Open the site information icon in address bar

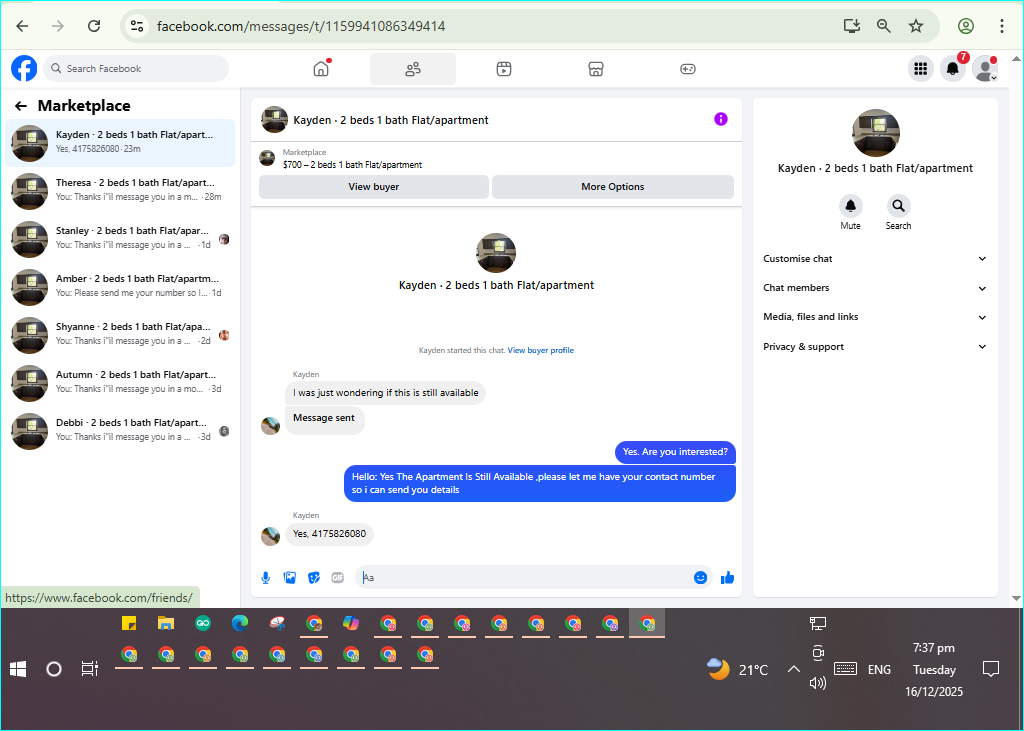click(x=136, y=26)
